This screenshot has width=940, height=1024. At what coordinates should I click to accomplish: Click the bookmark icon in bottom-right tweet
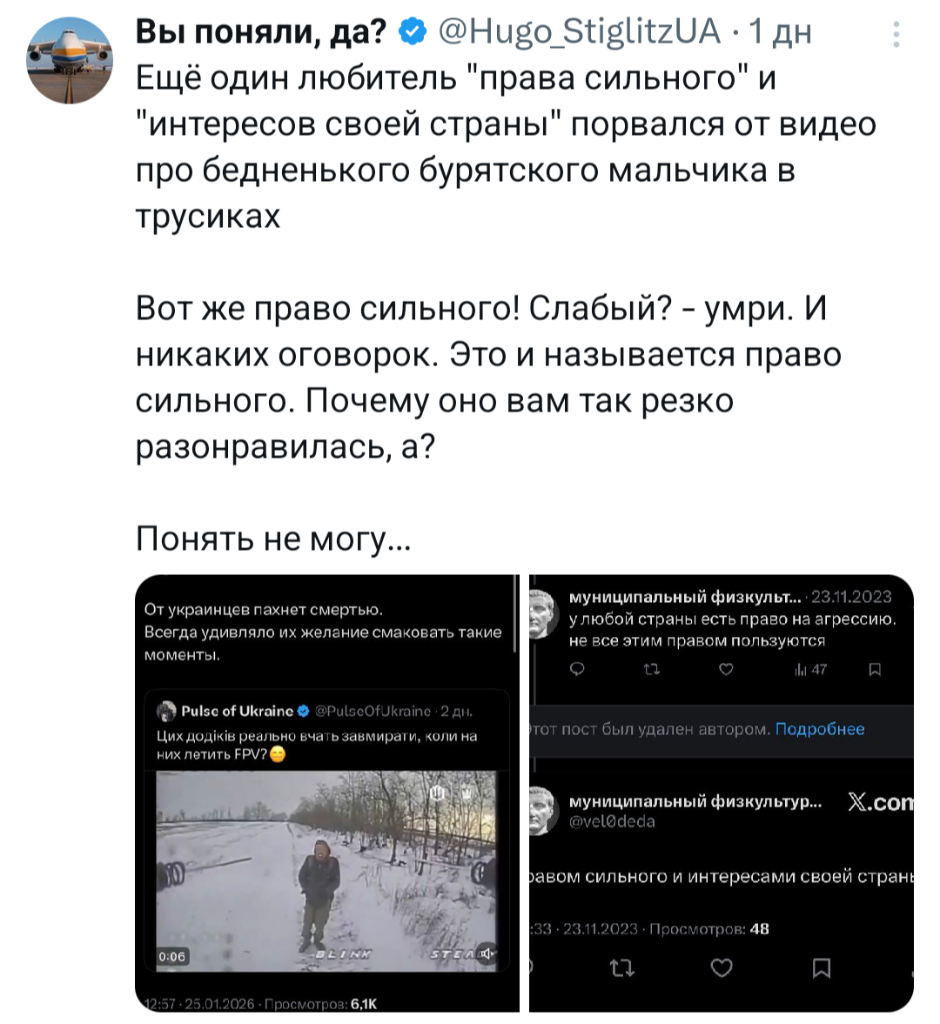click(x=821, y=966)
